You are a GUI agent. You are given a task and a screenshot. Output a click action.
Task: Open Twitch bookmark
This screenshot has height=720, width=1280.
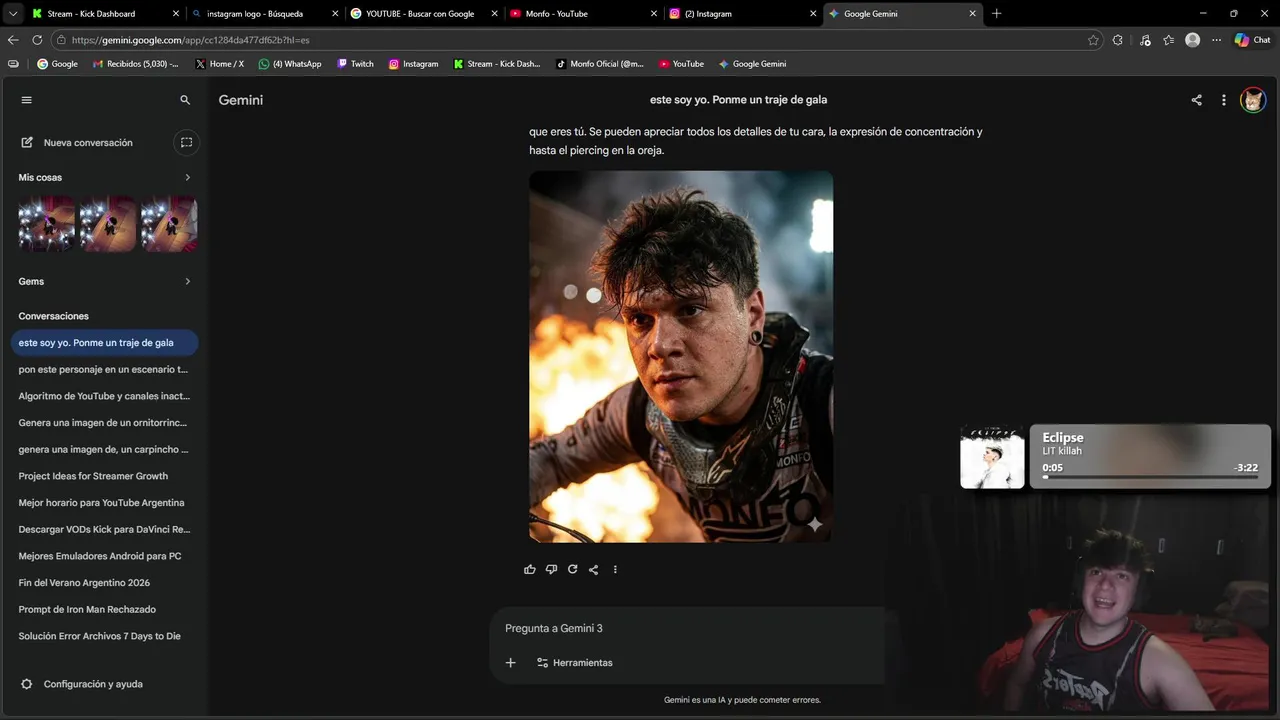click(355, 64)
